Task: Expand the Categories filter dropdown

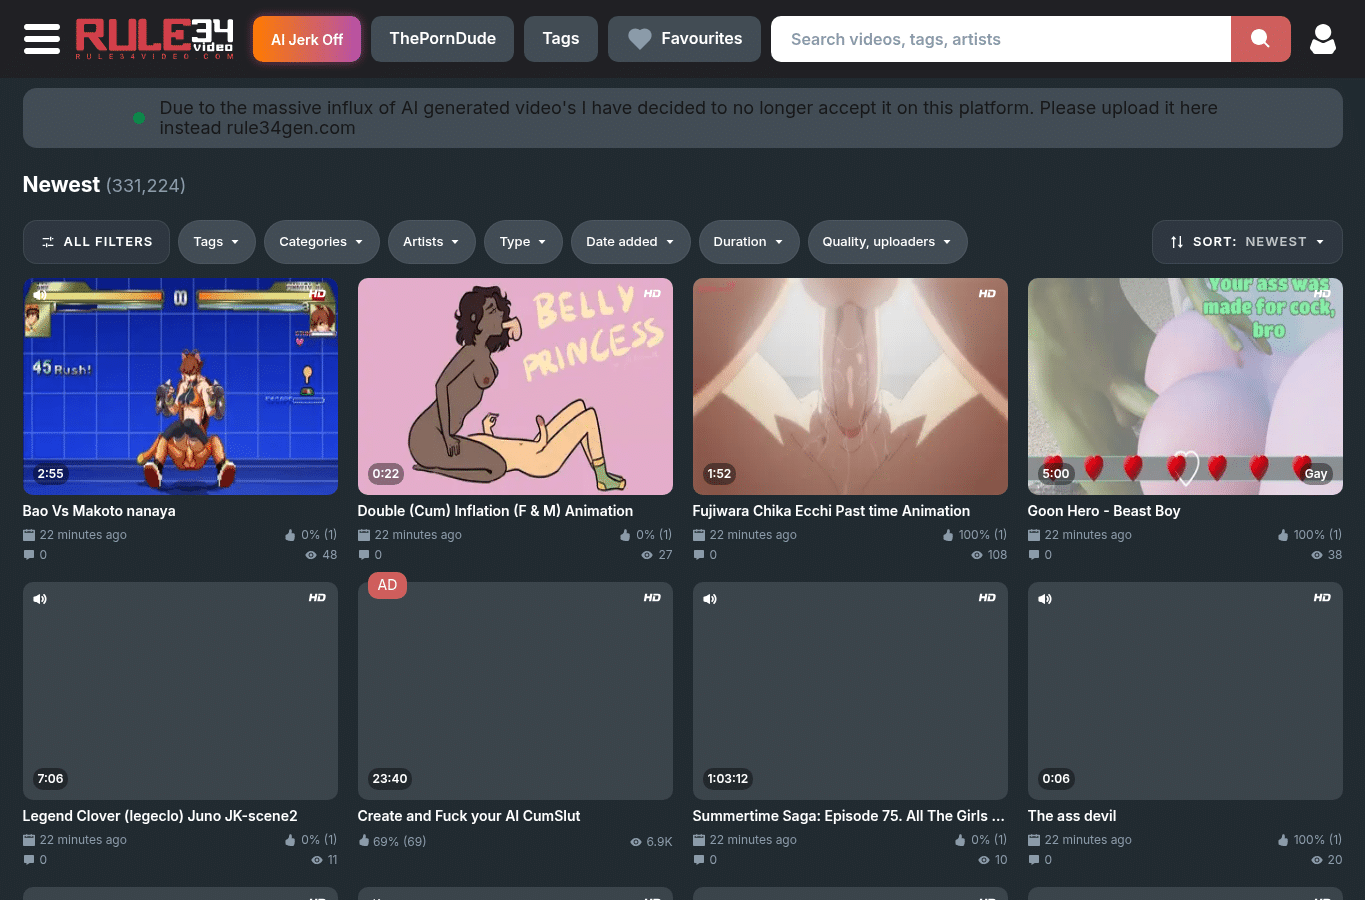Action: coord(322,242)
